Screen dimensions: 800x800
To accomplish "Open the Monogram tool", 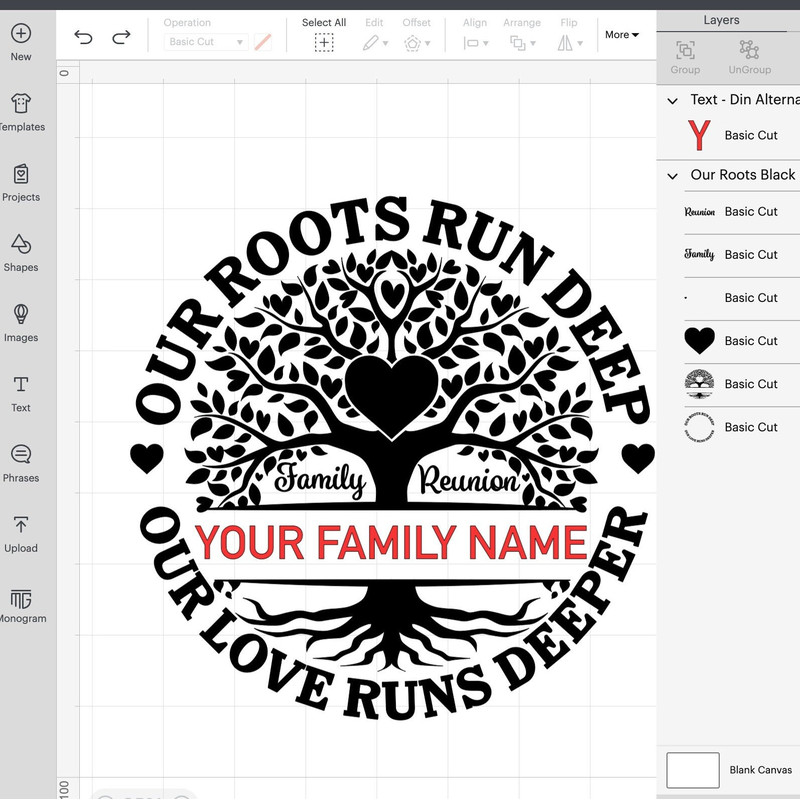I will (x=21, y=598).
